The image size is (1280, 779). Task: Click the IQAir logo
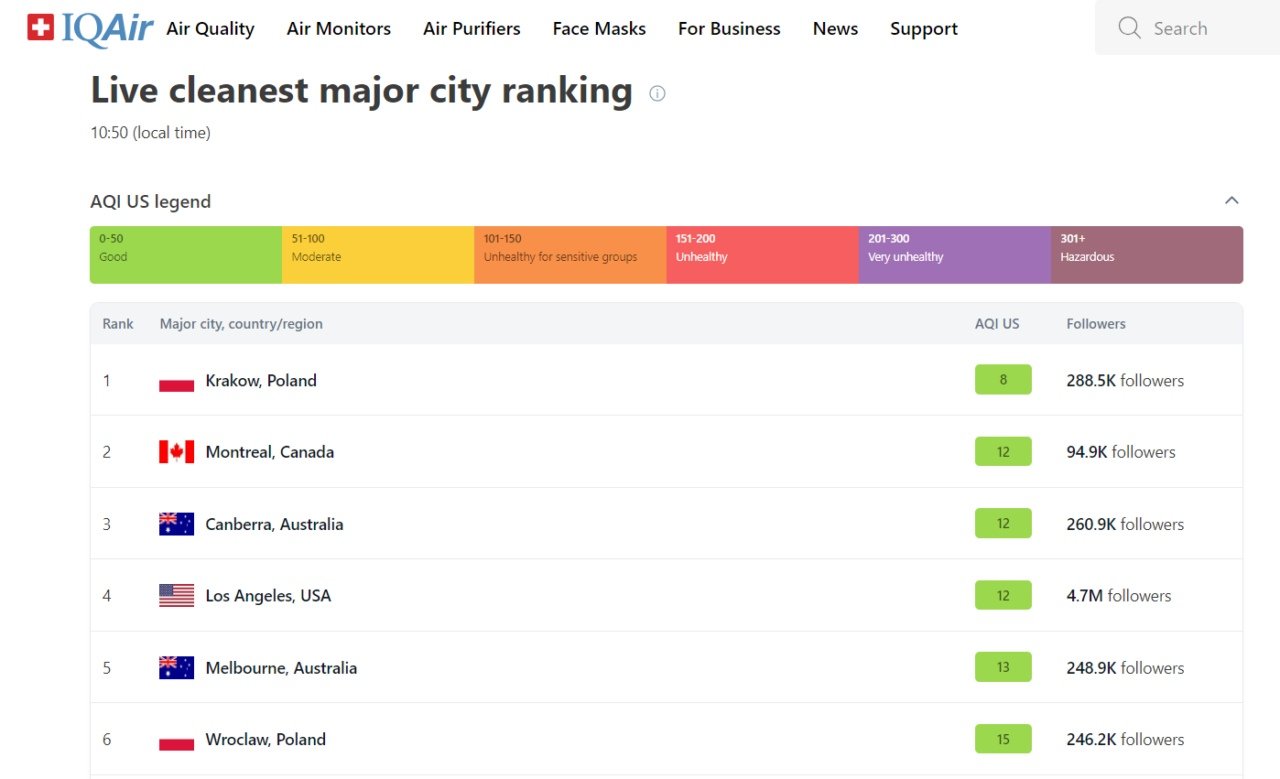[x=90, y=28]
